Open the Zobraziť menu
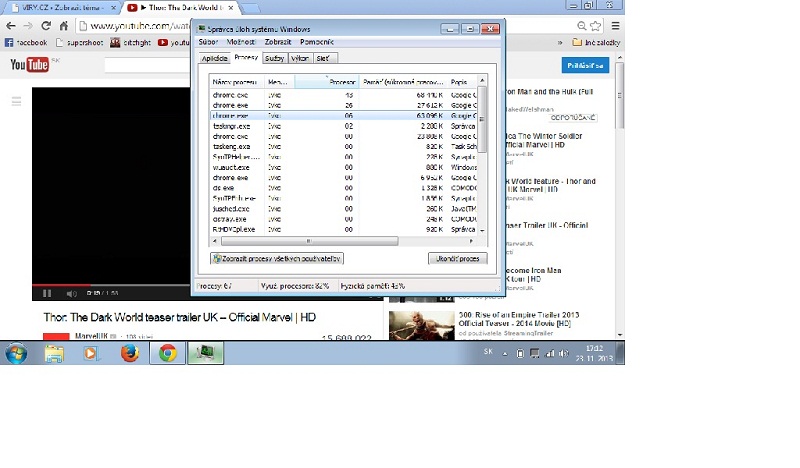This screenshot has height=468, width=800. point(278,42)
